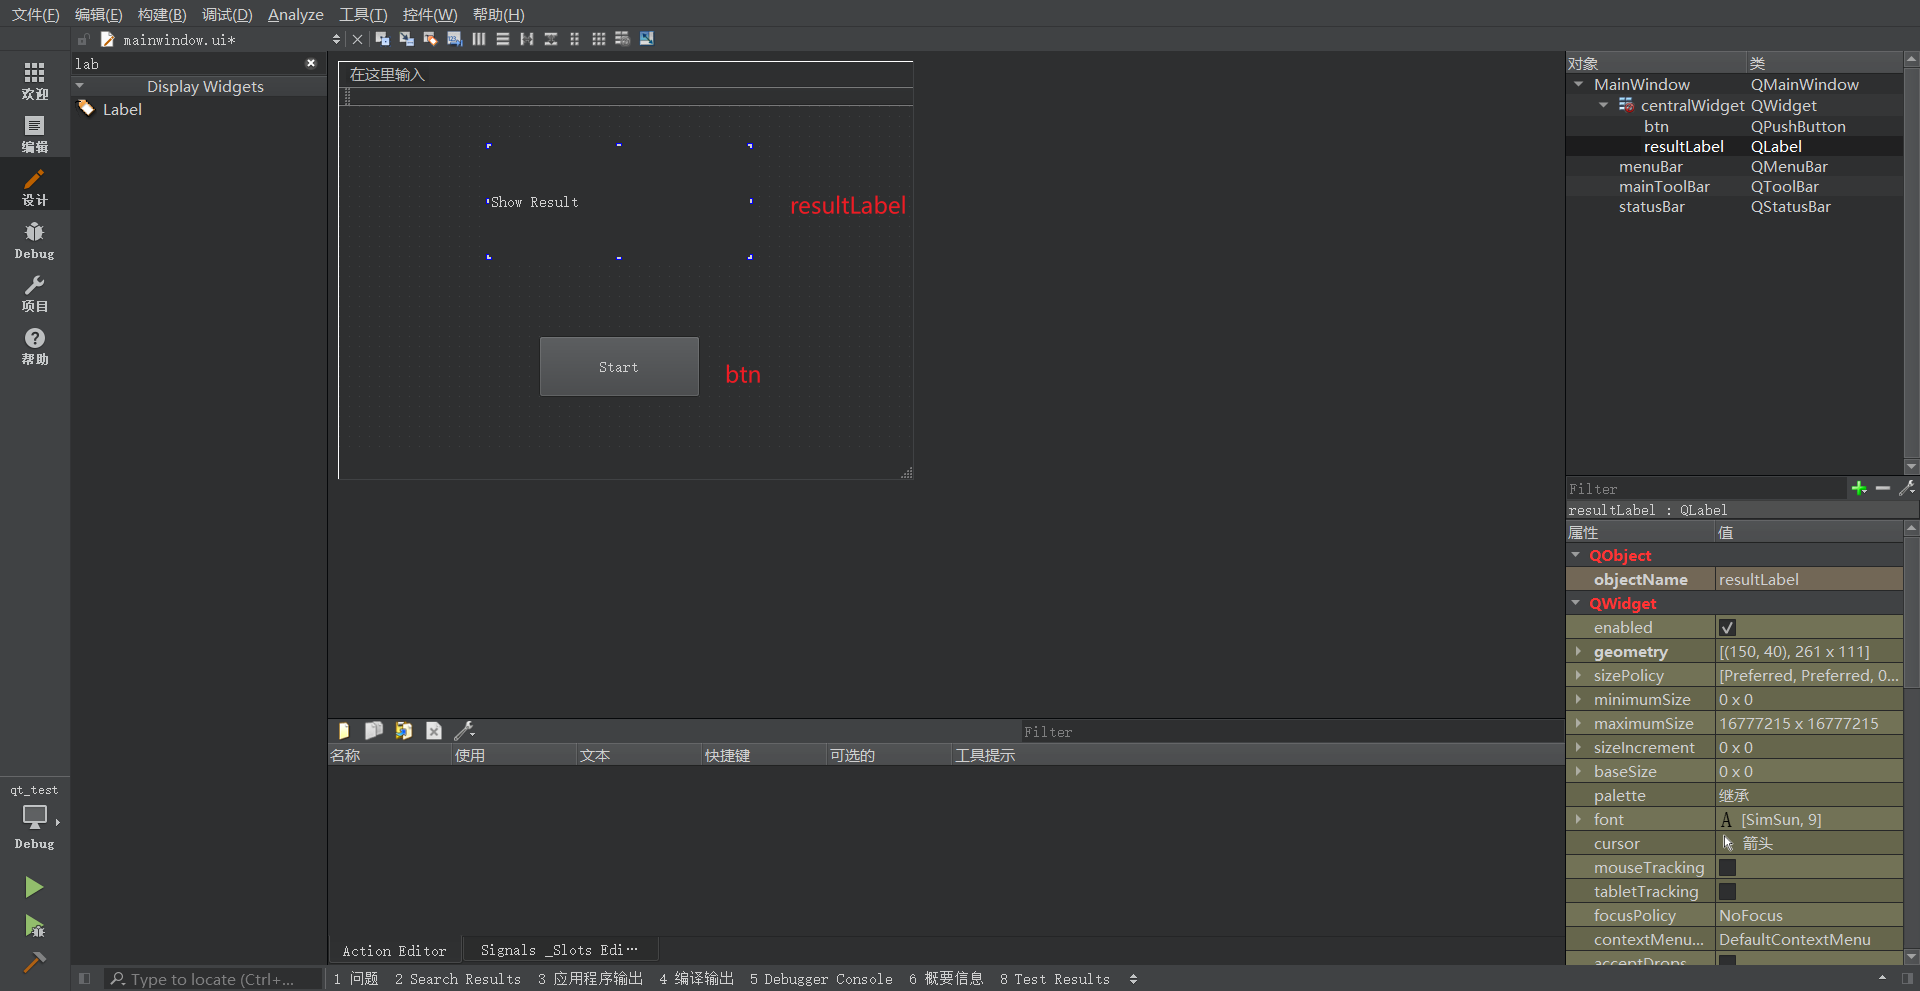Screen dimensions: 1920x991
Task: Collapse the MainWindow tree node
Action: click(x=1579, y=85)
